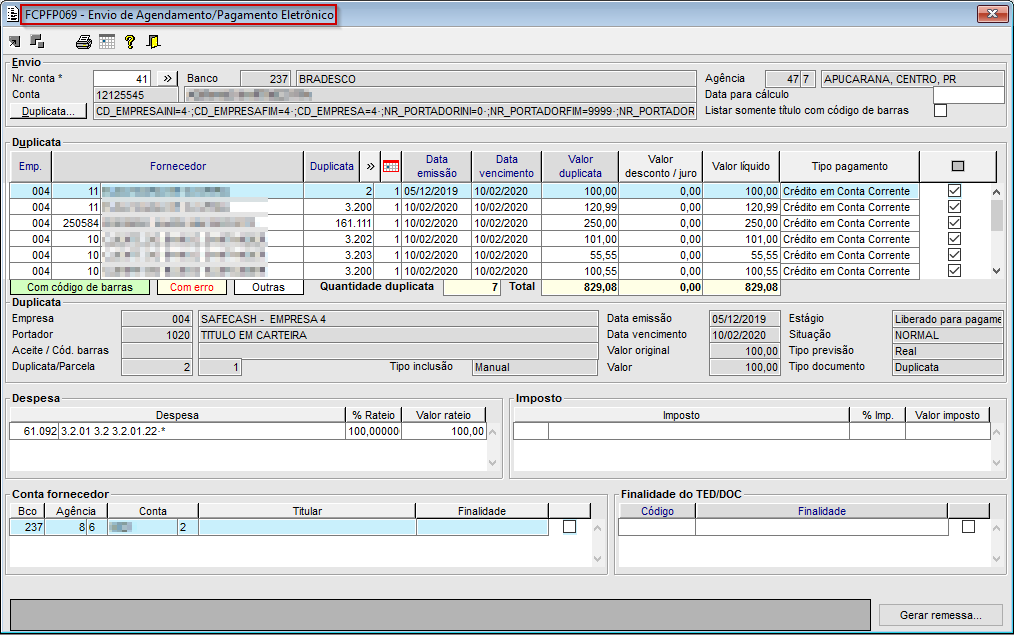
Task: Uncheck the checkbox for the 100,55 row
Action: [954, 270]
